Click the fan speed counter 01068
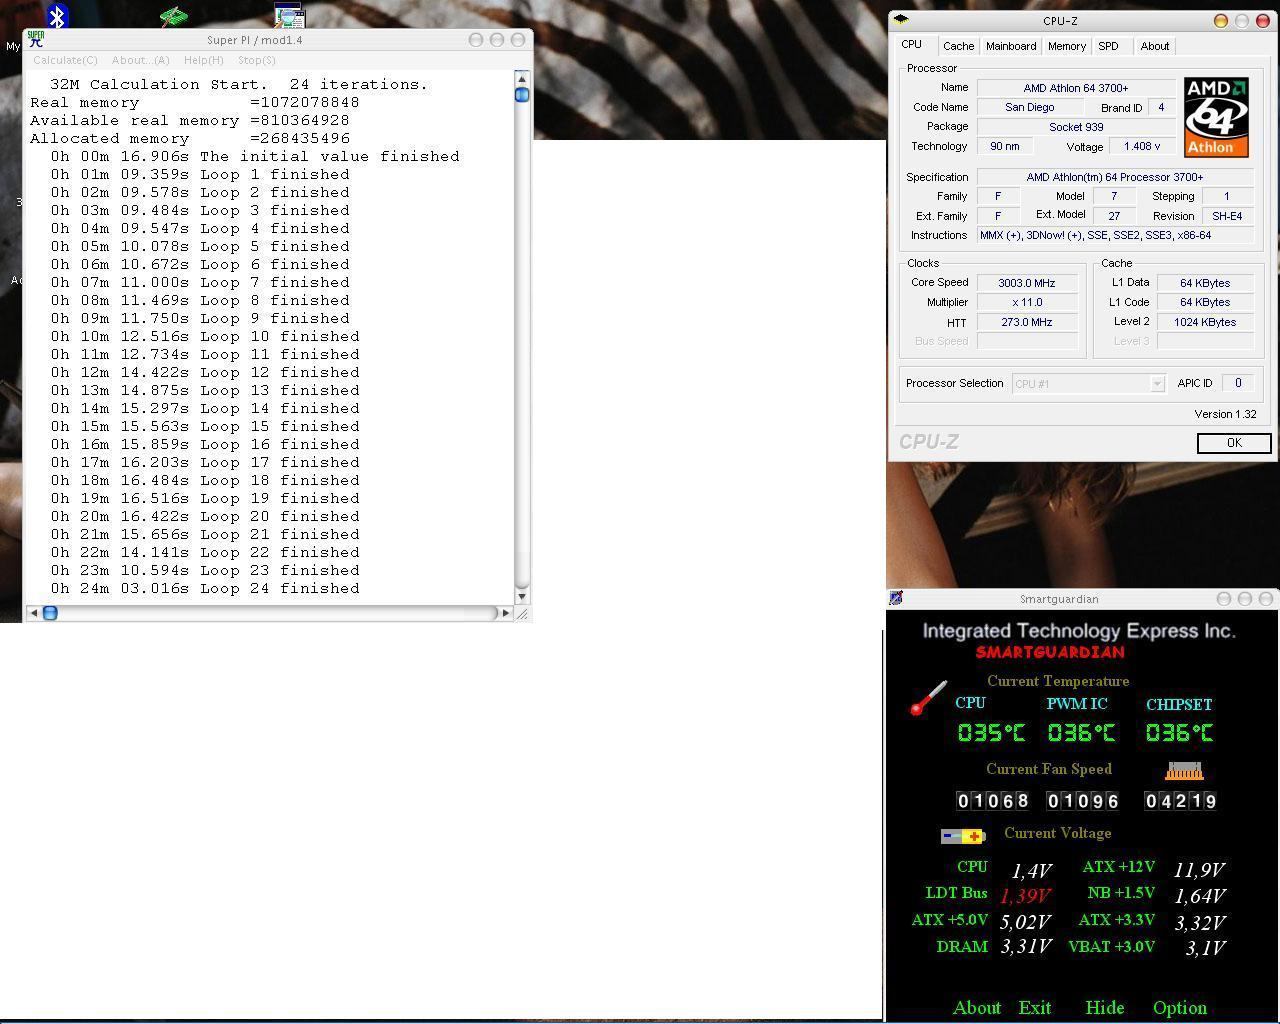This screenshot has width=1280, height=1024. point(993,801)
